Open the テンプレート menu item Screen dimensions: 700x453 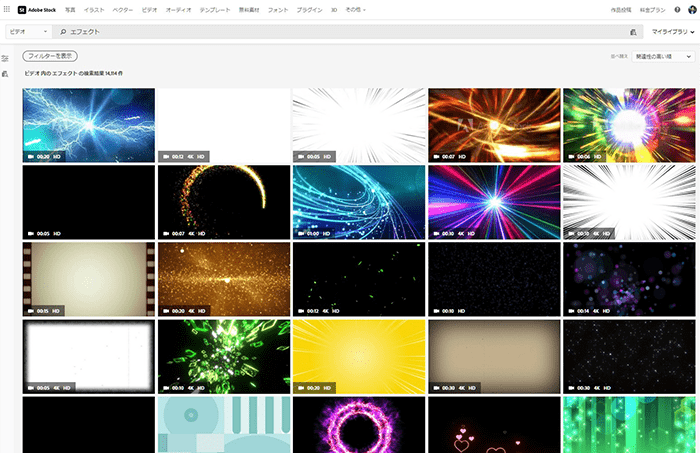click(x=214, y=9)
